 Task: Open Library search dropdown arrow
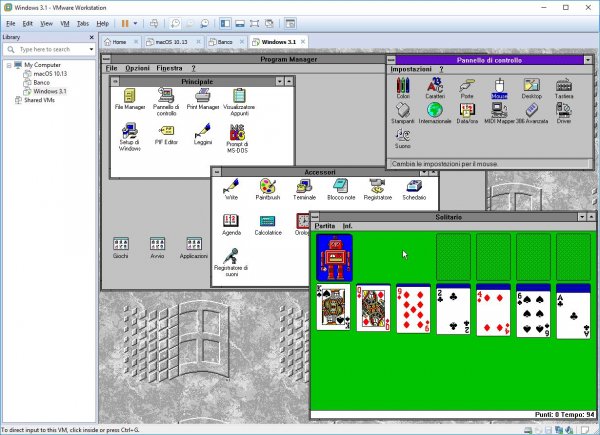[91, 49]
